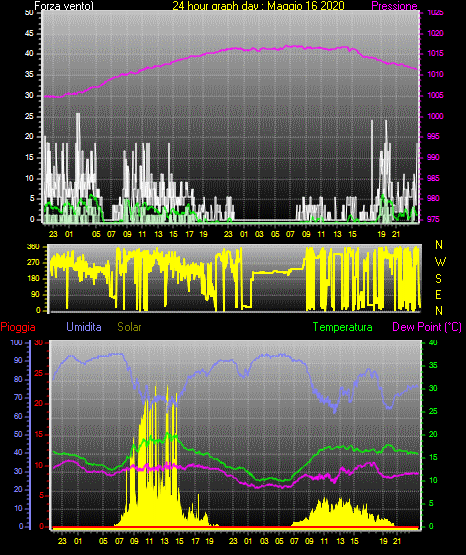466x555 pixels.
Task: Click humidity axis value 50
Action: click(x=18, y=434)
